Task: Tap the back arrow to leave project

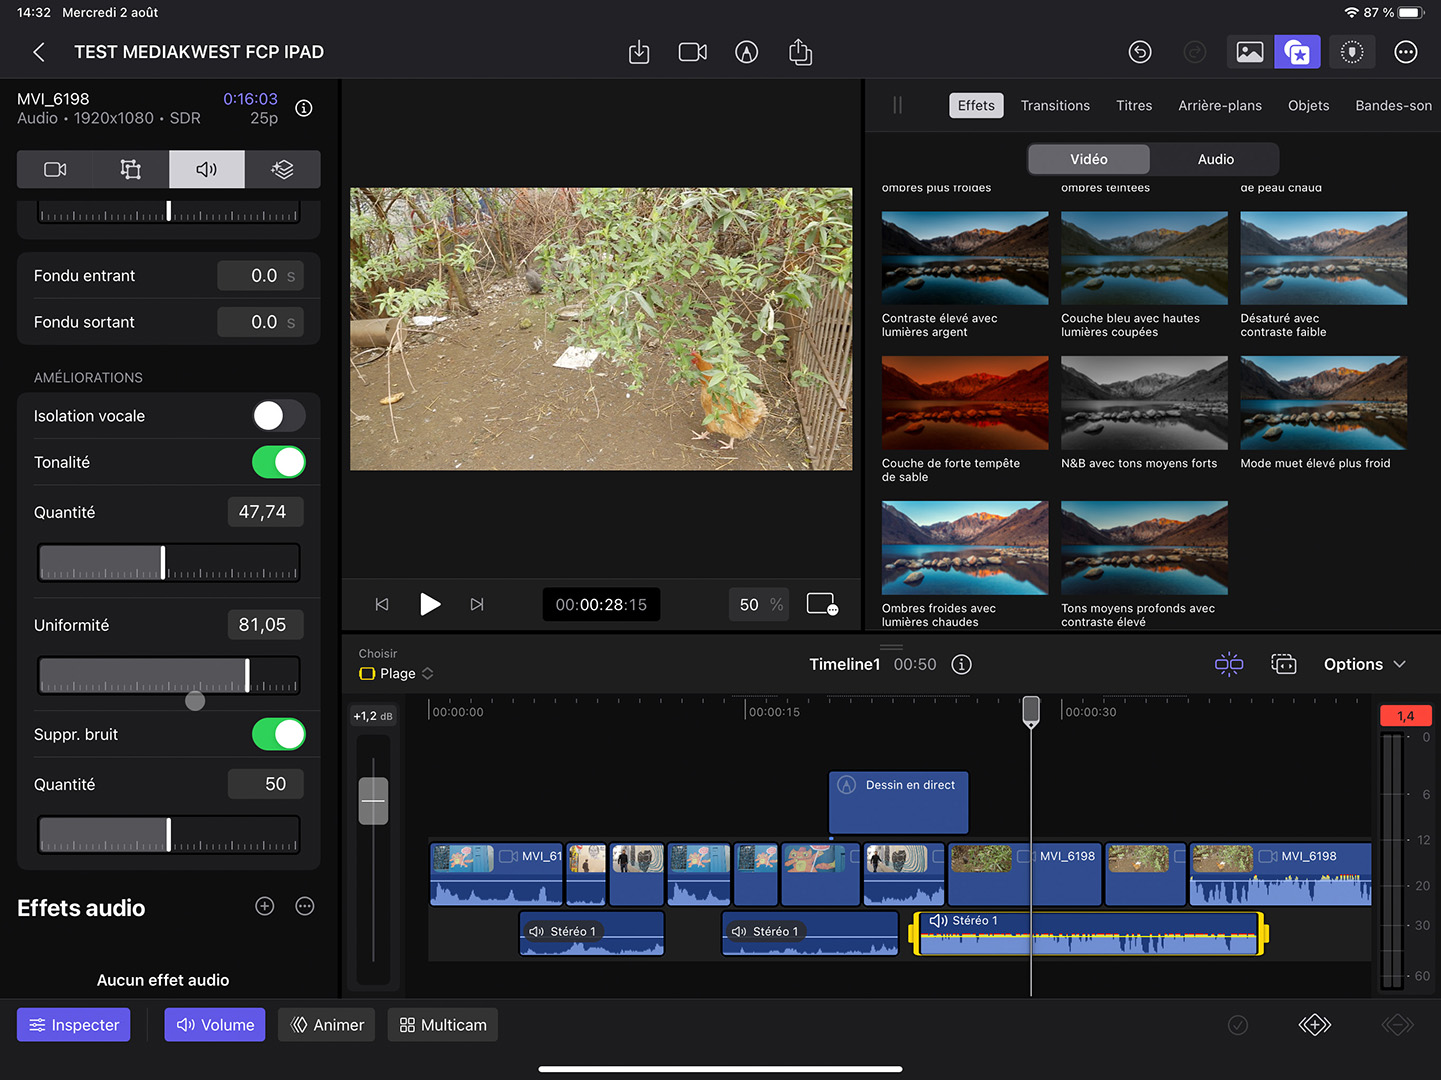Action: [x=39, y=52]
